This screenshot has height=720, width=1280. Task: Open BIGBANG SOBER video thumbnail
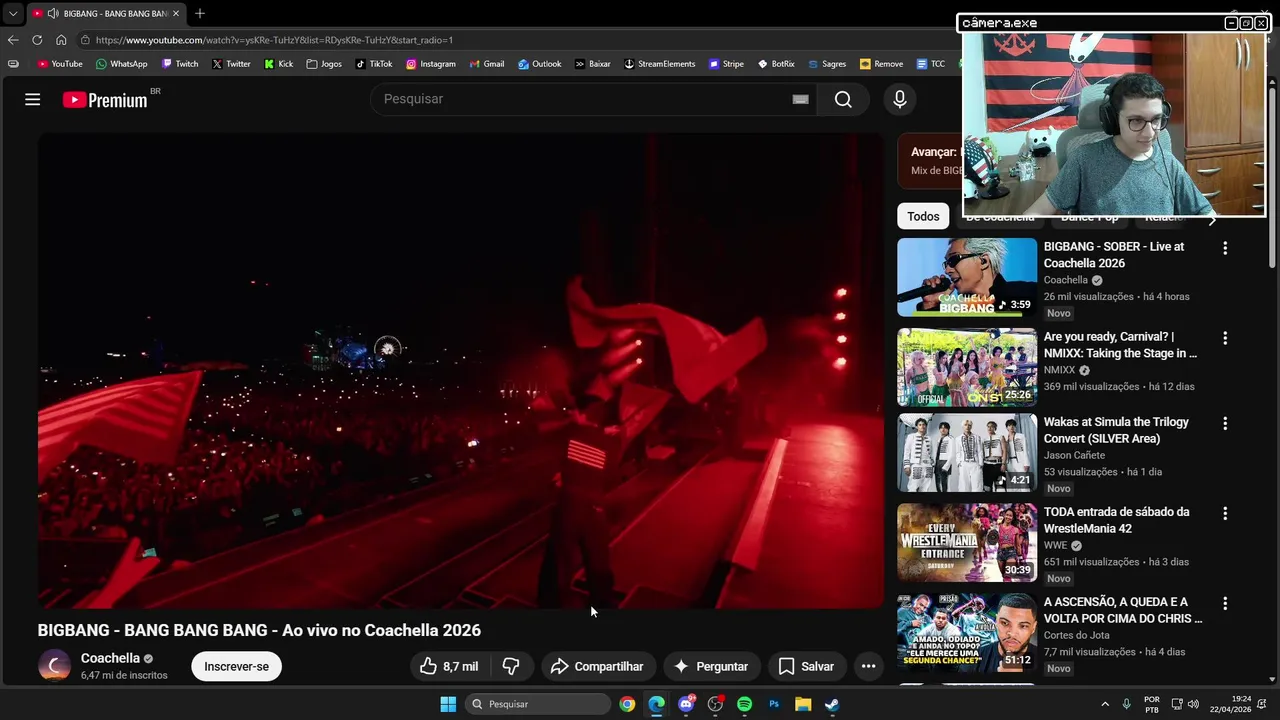pyautogui.click(x=967, y=277)
